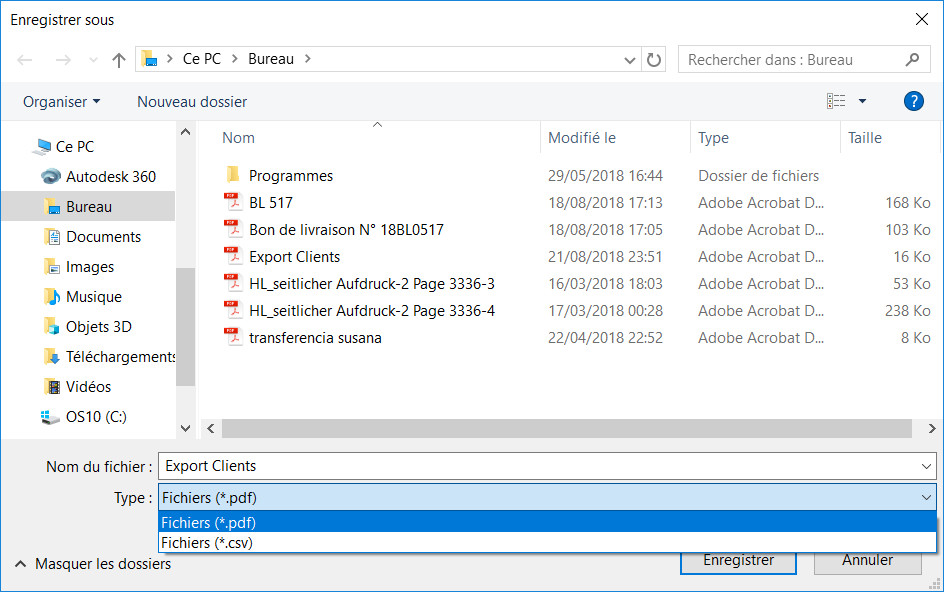
Task: Expand the file name history dropdown arrow
Action: 926,466
